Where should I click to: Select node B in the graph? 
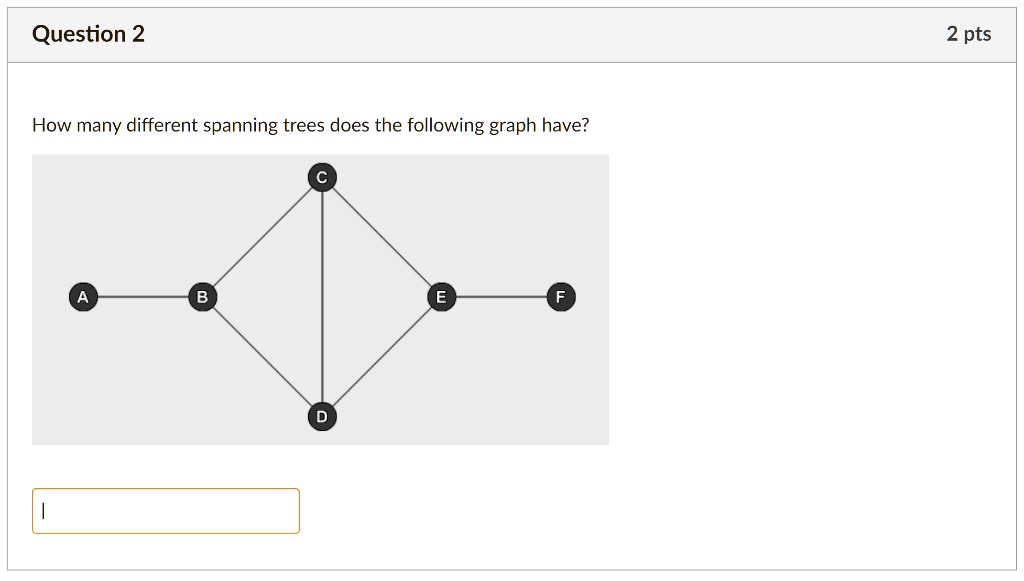pos(202,297)
